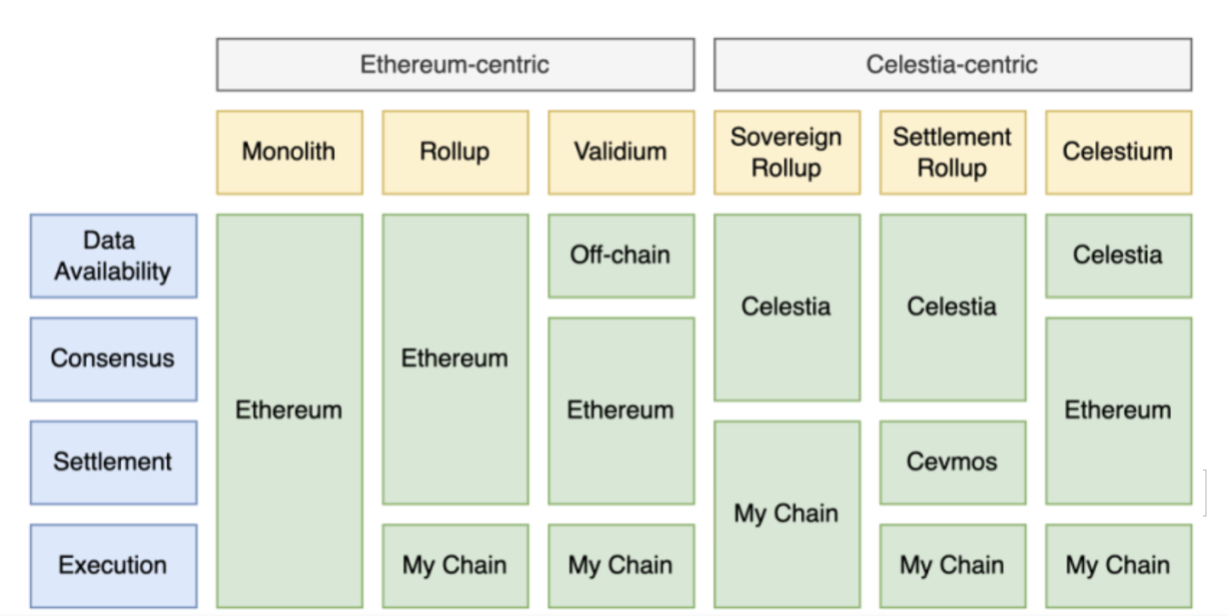This screenshot has width=1228, height=616.
Task: Click the Settlement Rollup column header
Action: tap(952, 152)
